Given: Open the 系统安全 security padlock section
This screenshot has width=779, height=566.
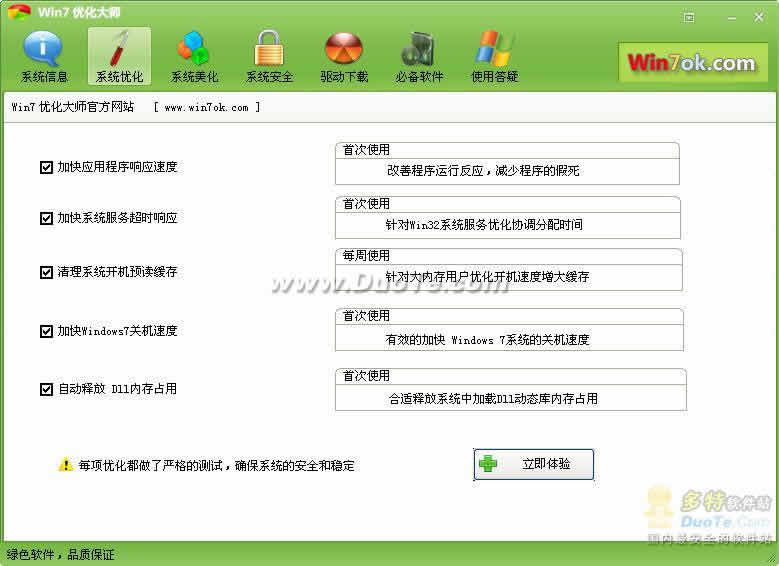Looking at the screenshot, I should click(x=269, y=57).
